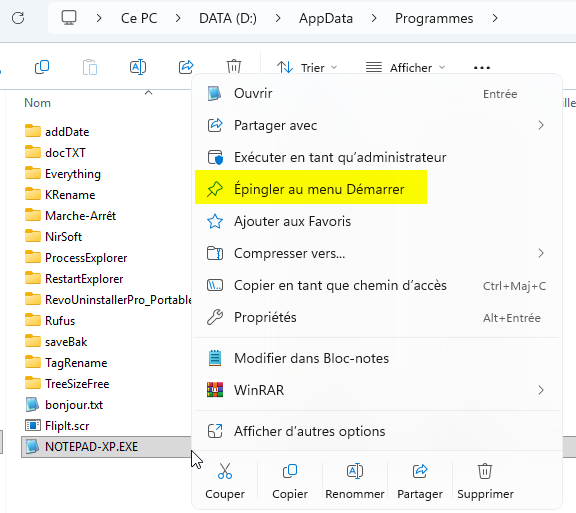Sort by the Nom column header
This screenshot has width=576, height=513.
pos(37,103)
